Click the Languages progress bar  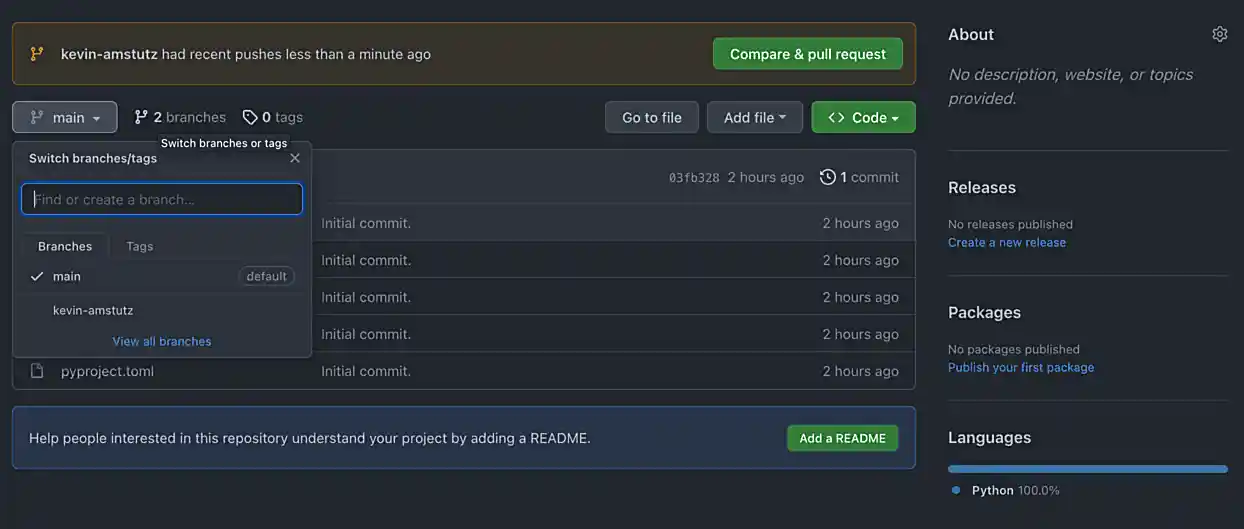click(1087, 468)
